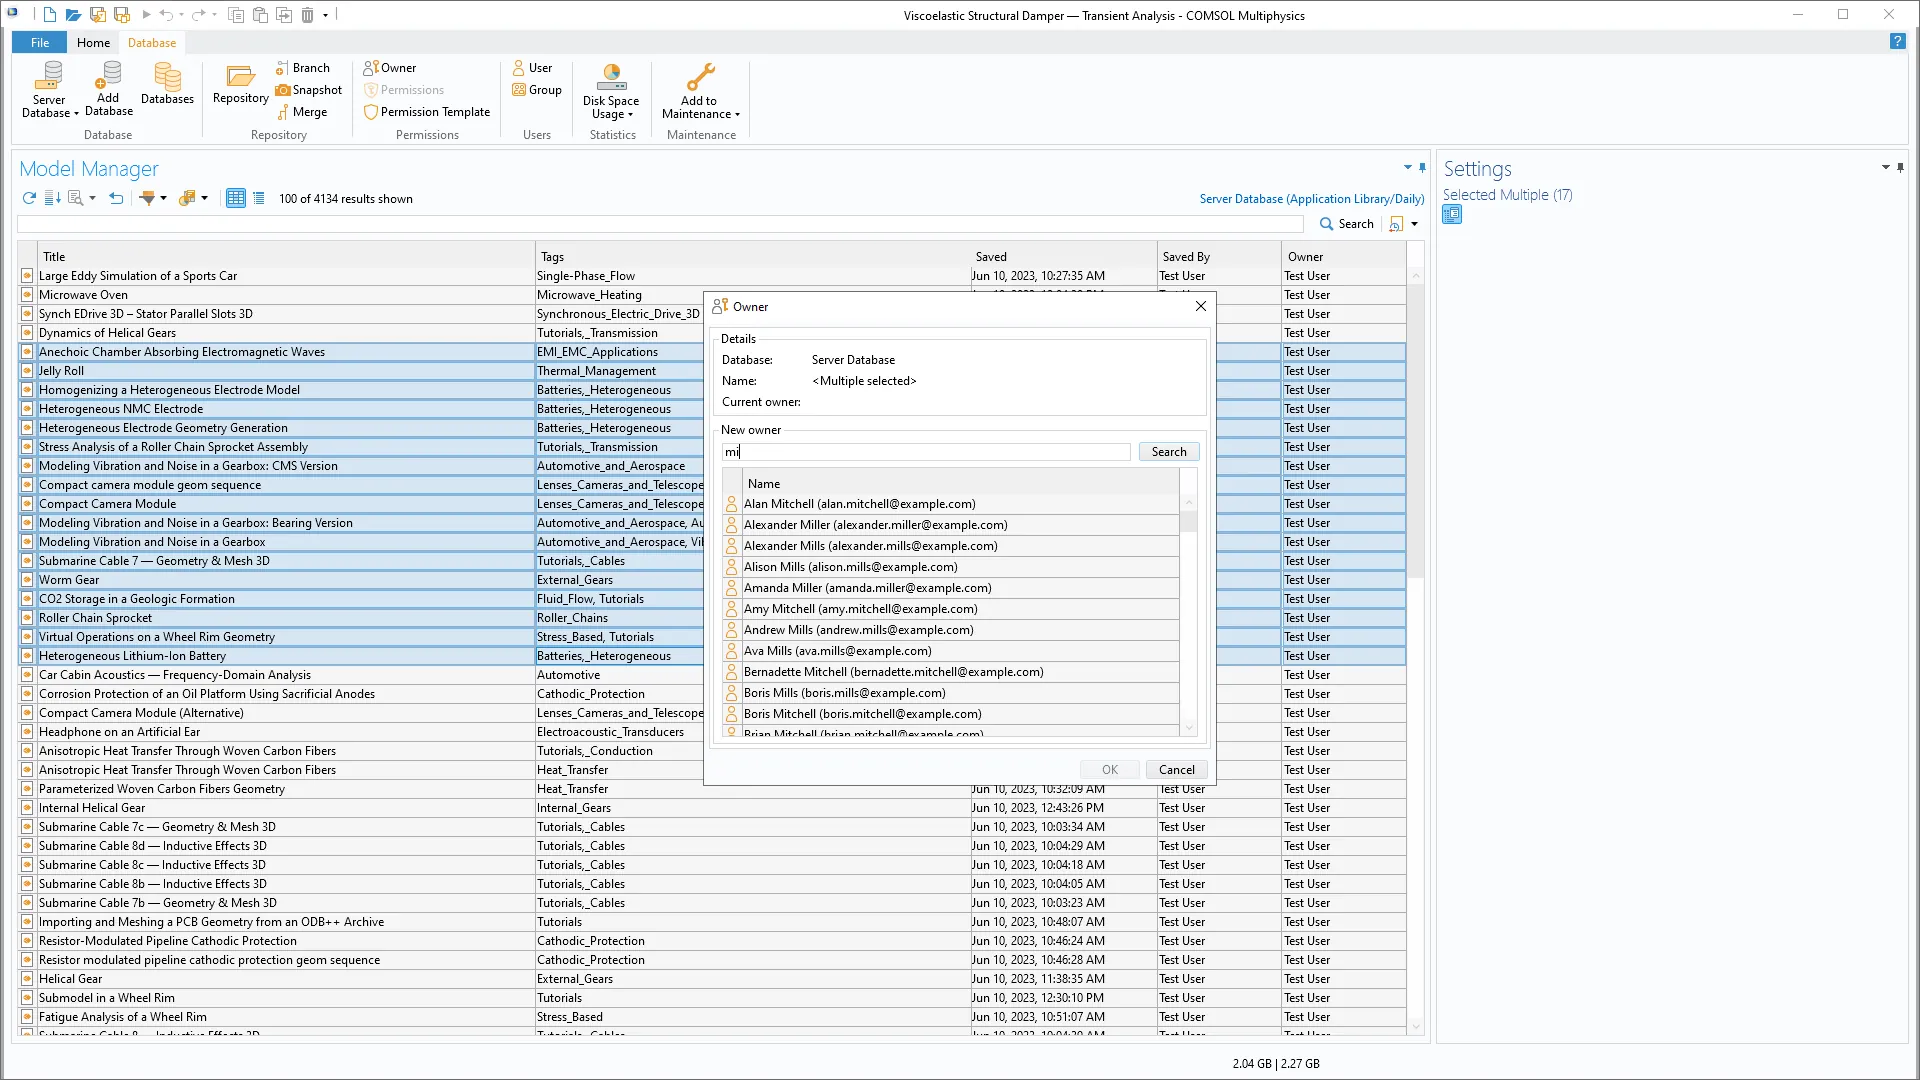Switch to list view in Model Manager
1920x1080 pixels.
259,198
